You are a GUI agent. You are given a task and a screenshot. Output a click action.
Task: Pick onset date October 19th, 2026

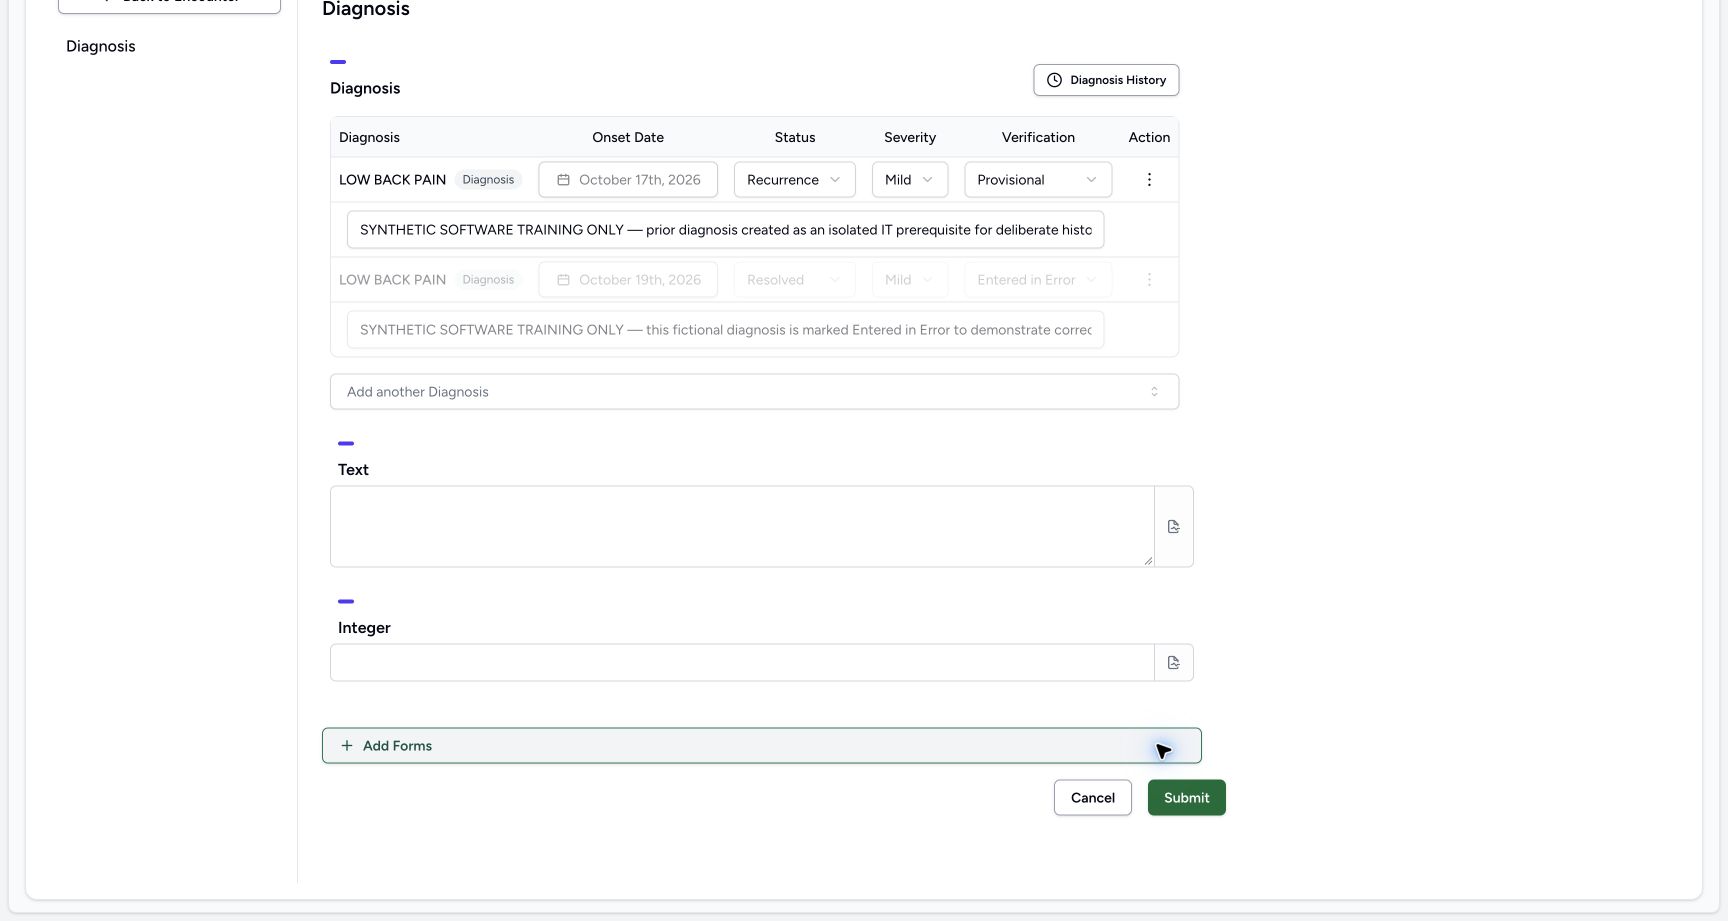(x=628, y=280)
